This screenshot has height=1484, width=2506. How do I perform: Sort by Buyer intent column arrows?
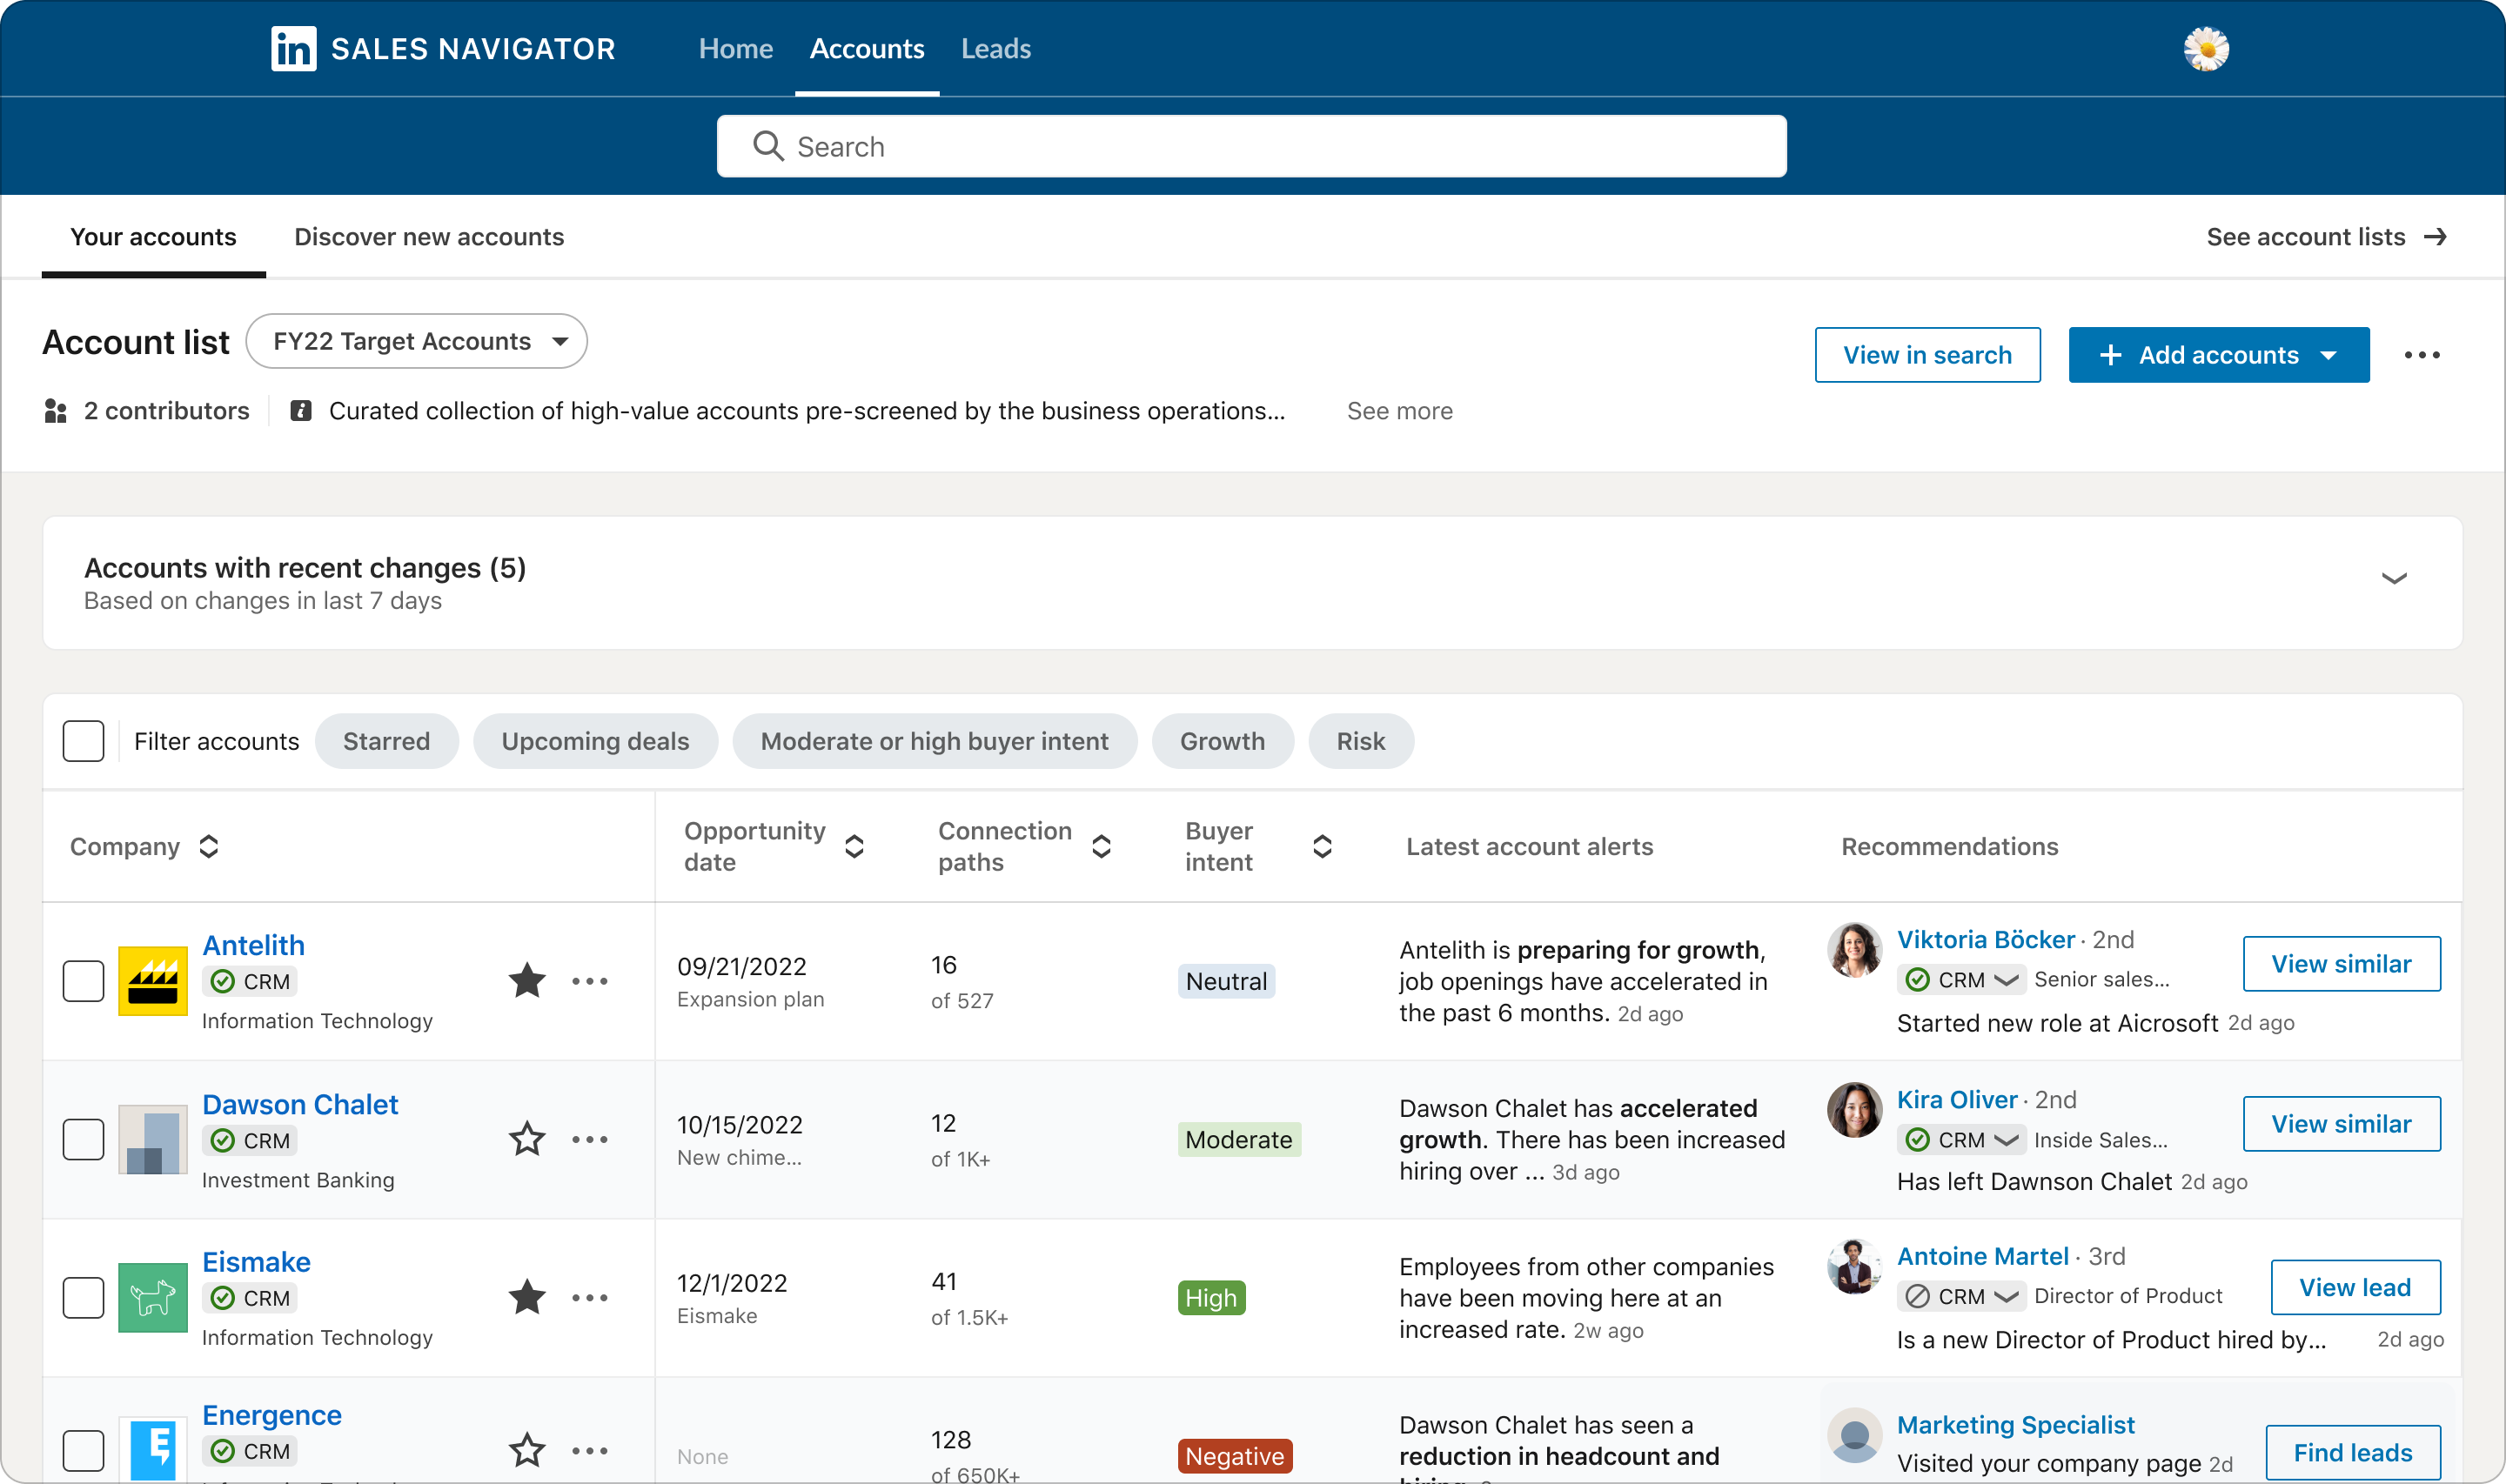[1322, 846]
